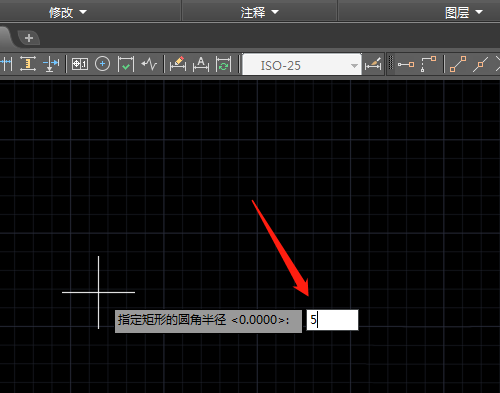
Task: Select the Dimension Break tool
Action: 51,63
